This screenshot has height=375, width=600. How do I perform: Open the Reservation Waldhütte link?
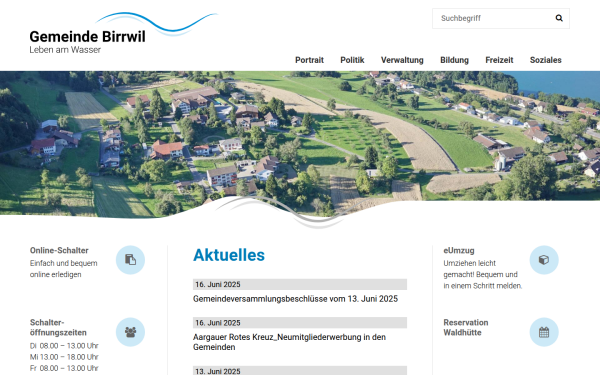coord(466,327)
